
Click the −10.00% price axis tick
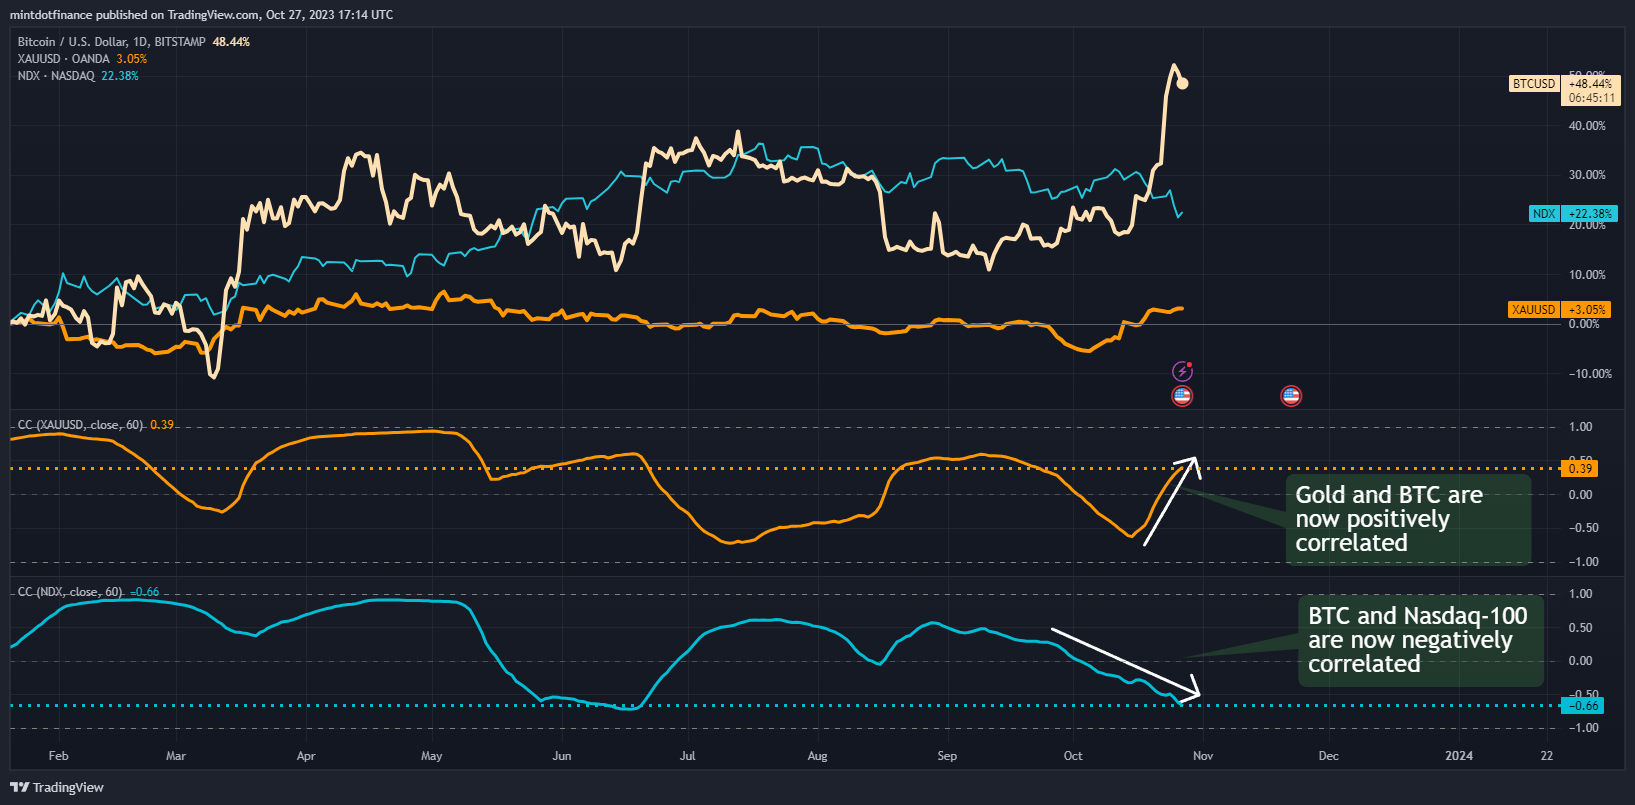tap(1590, 374)
